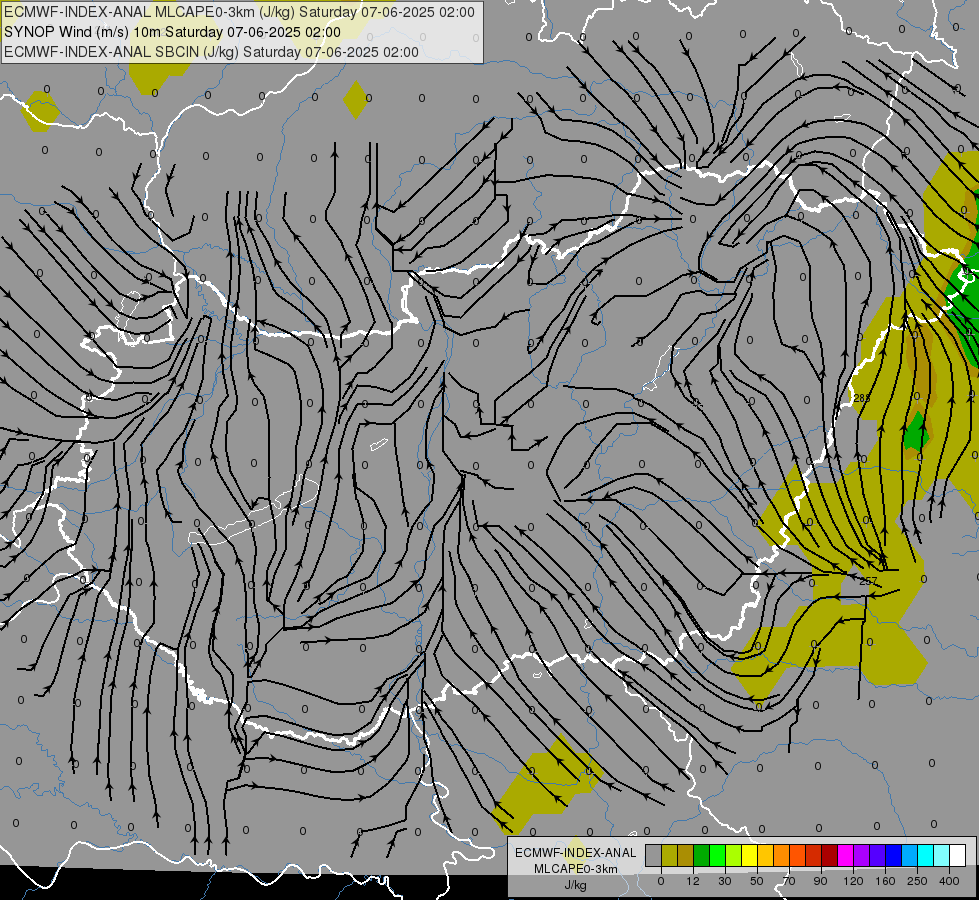
Task: Click the bright cyan legend swatch
Action: [926, 855]
